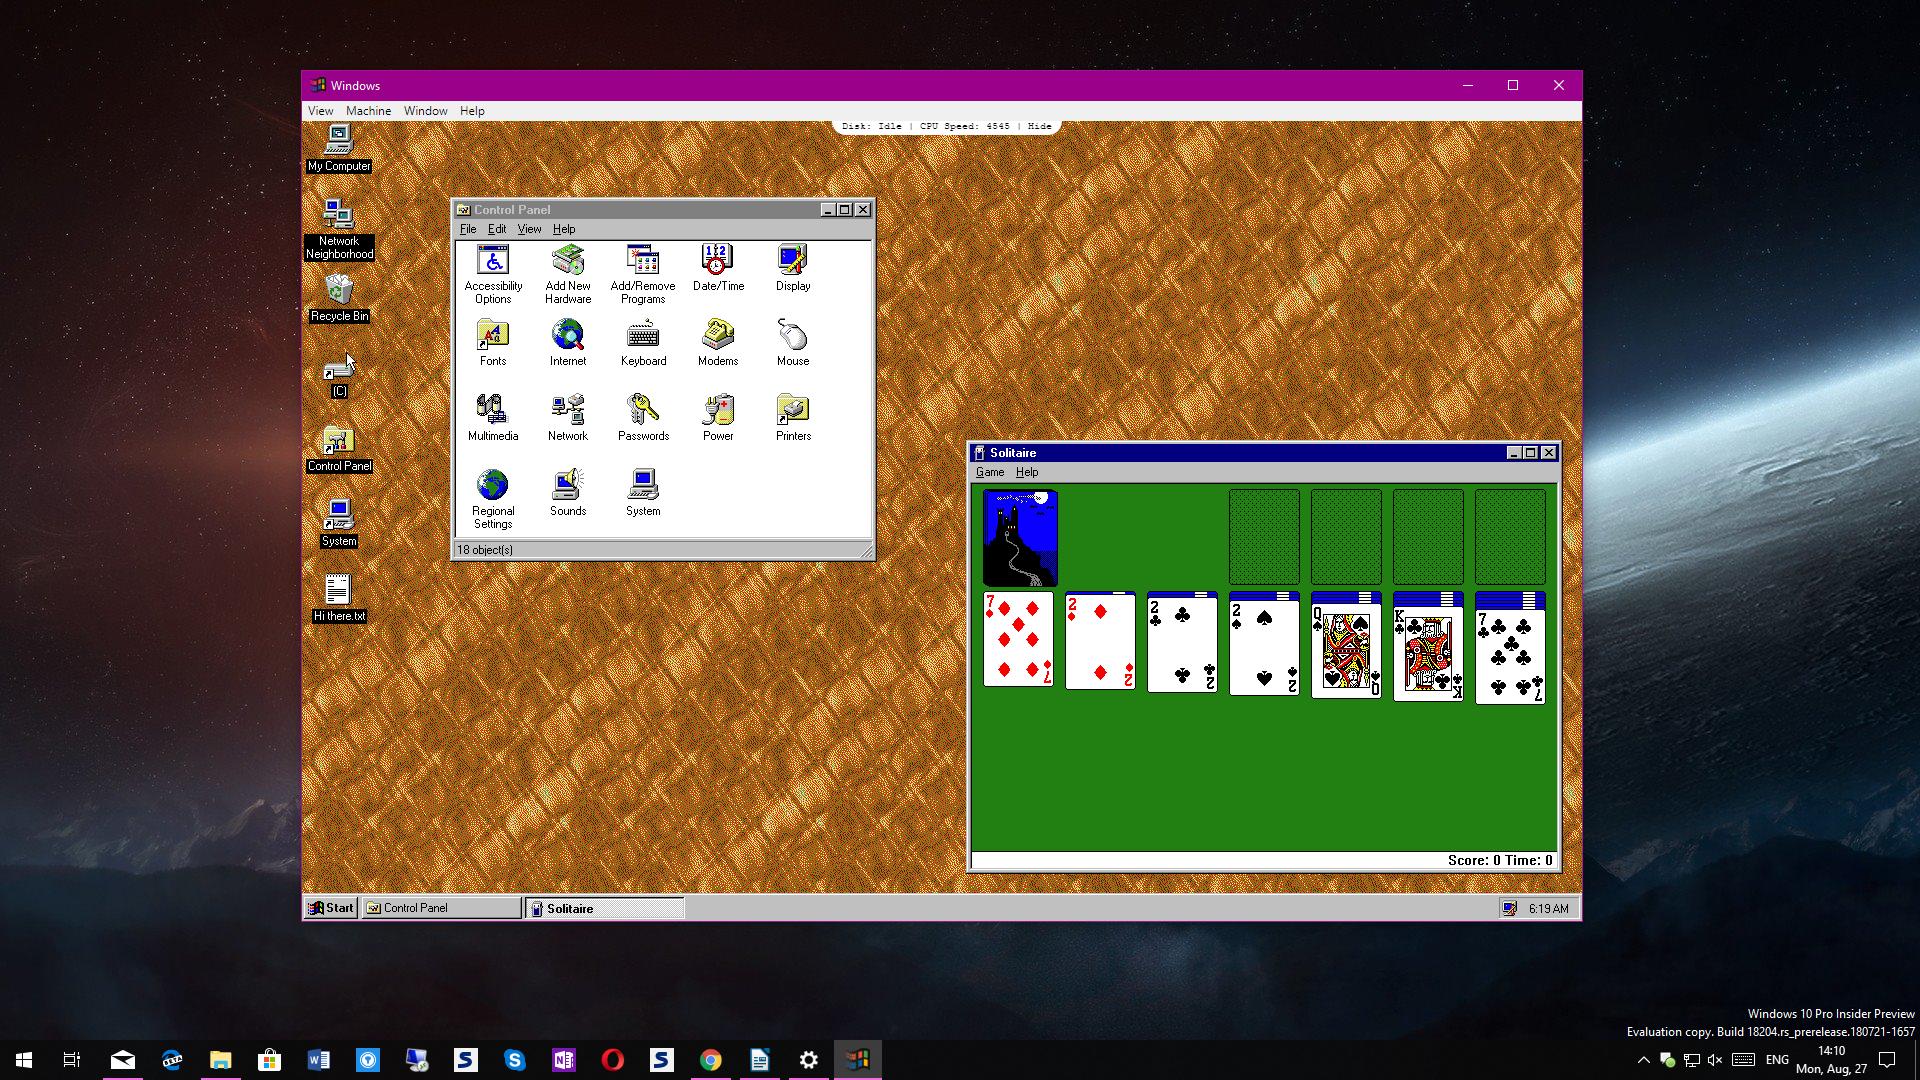The image size is (1920, 1080).
Task: Open the Recycle Bin on the desktop
Action: tap(338, 293)
